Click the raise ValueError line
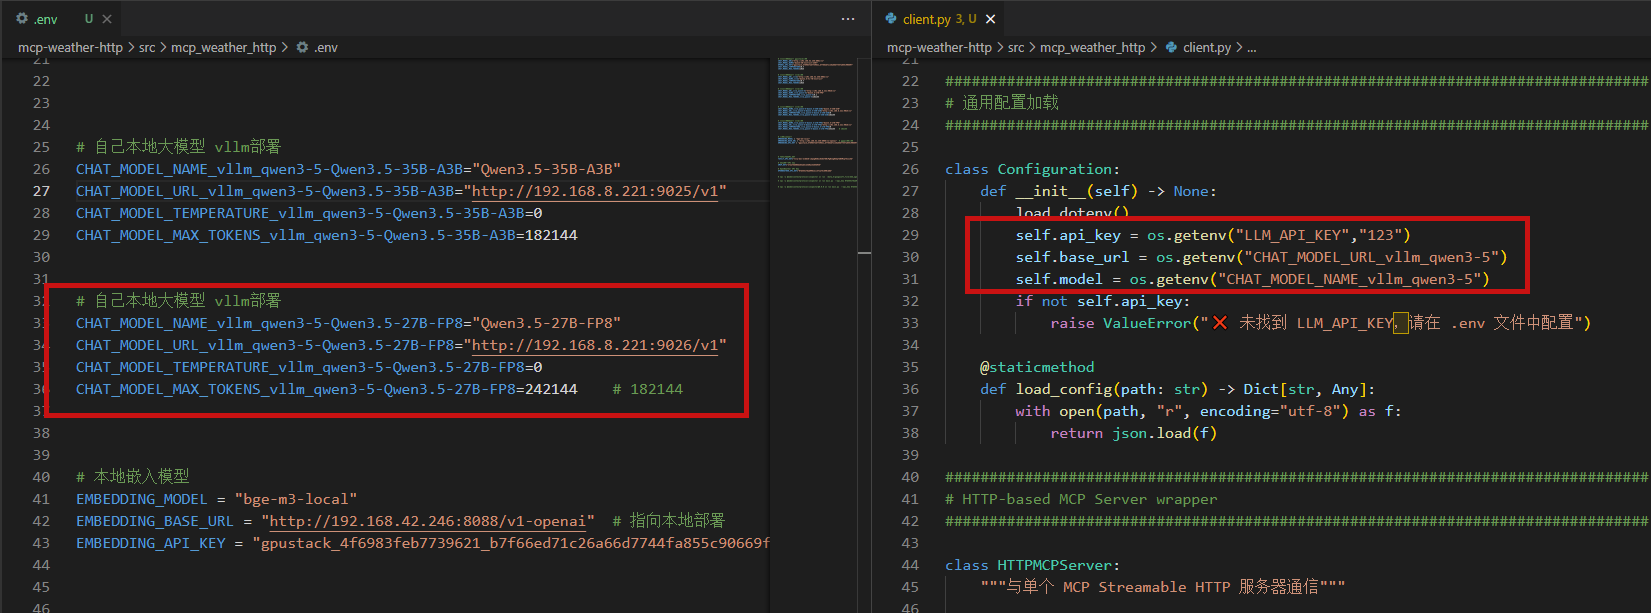Screen dimensions: 1651x613 pos(1320,323)
